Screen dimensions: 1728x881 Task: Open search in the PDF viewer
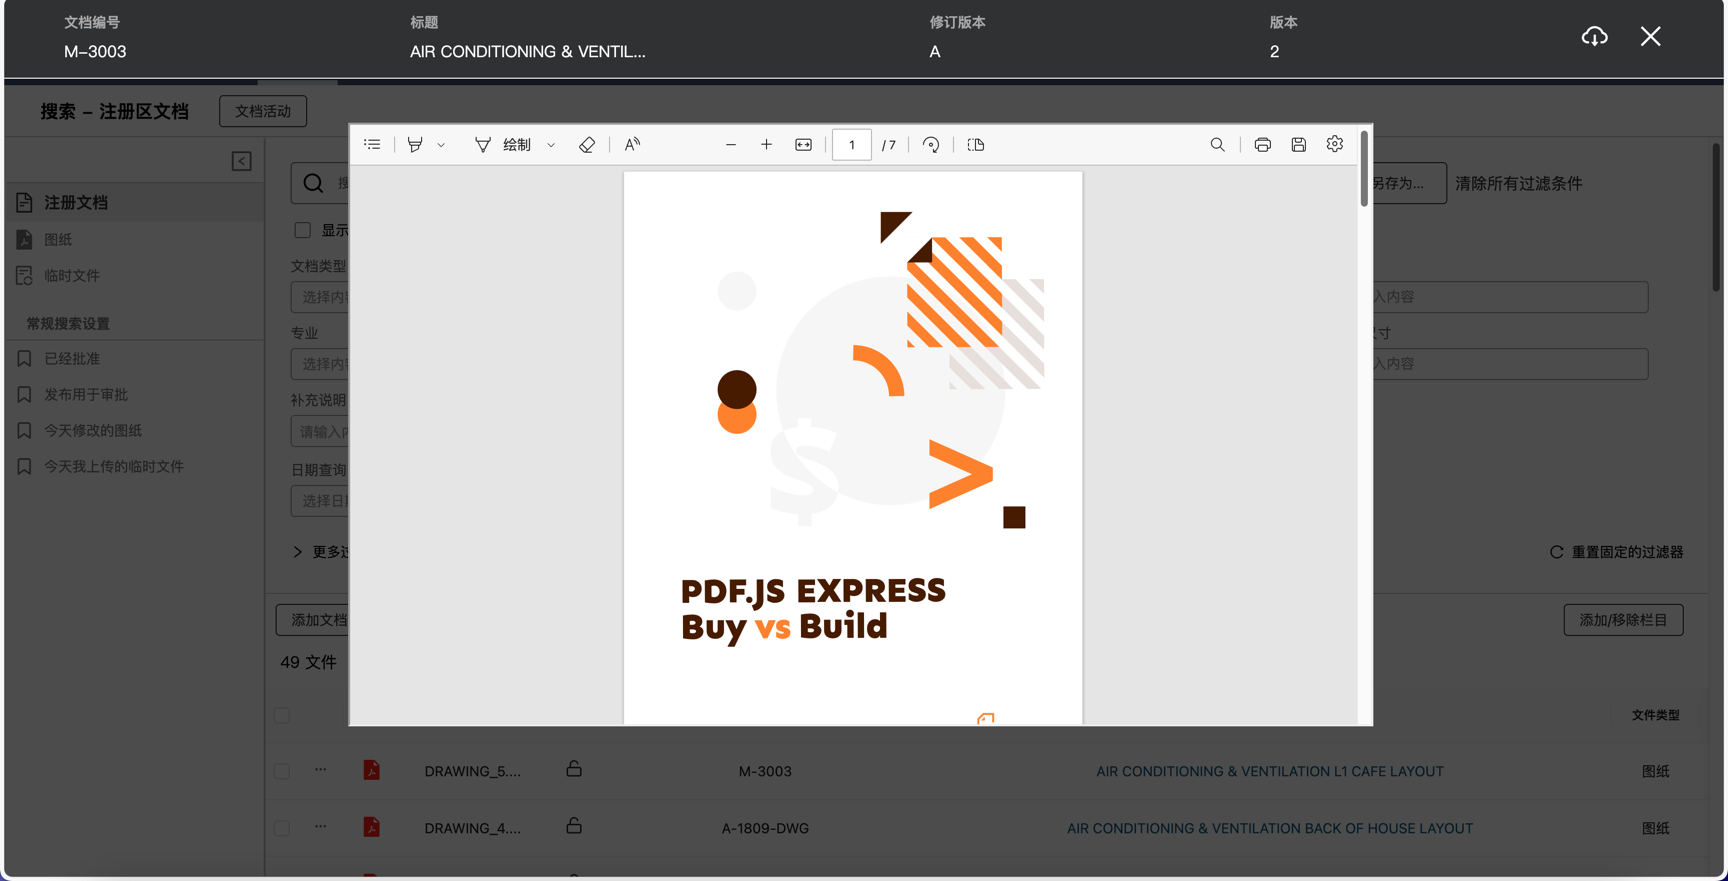(x=1217, y=145)
